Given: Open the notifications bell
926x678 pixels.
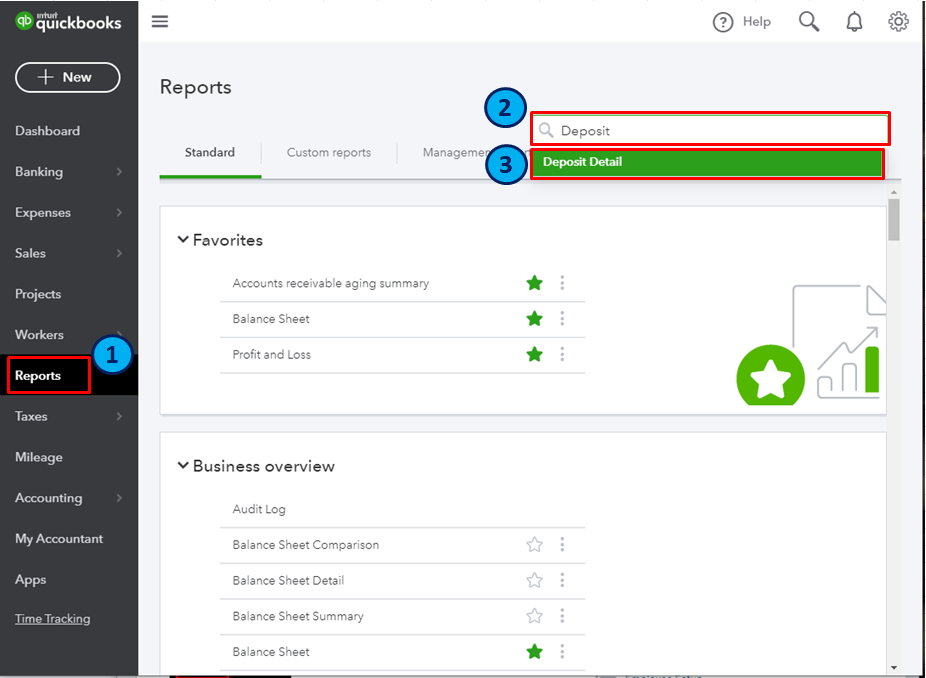Looking at the screenshot, I should coord(854,22).
